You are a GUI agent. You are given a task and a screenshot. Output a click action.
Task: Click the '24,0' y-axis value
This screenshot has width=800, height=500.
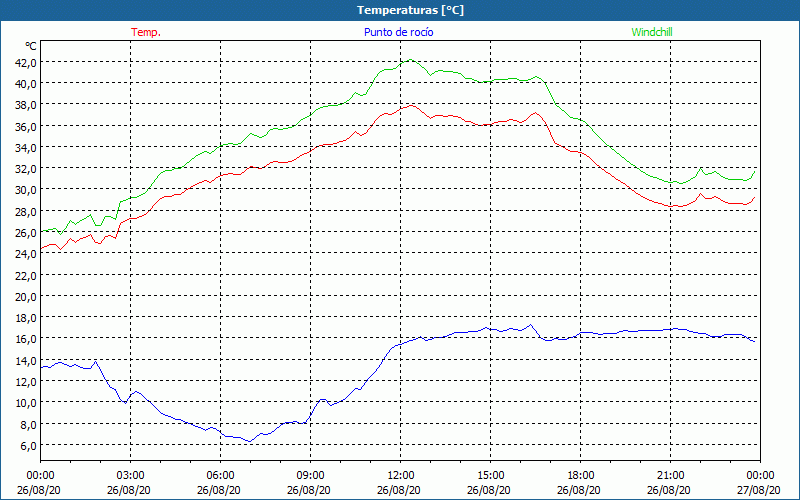27,254
